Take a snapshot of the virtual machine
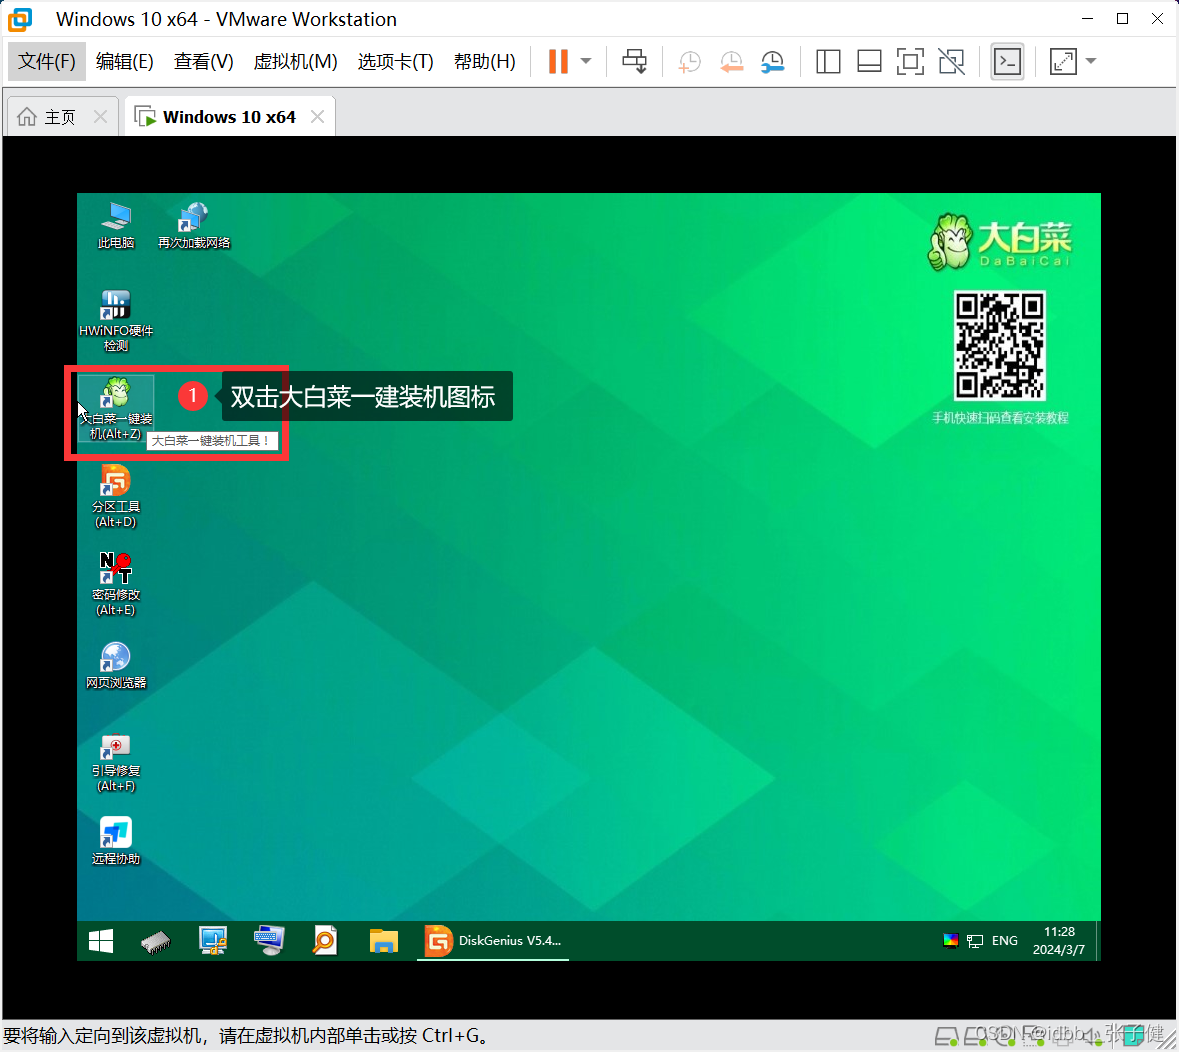This screenshot has width=1179, height=1052. pos(689,62)
